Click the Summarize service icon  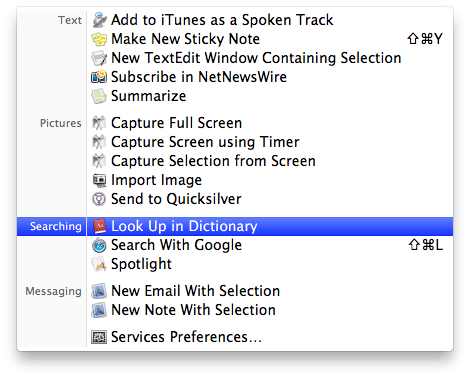tap(99, 96)
